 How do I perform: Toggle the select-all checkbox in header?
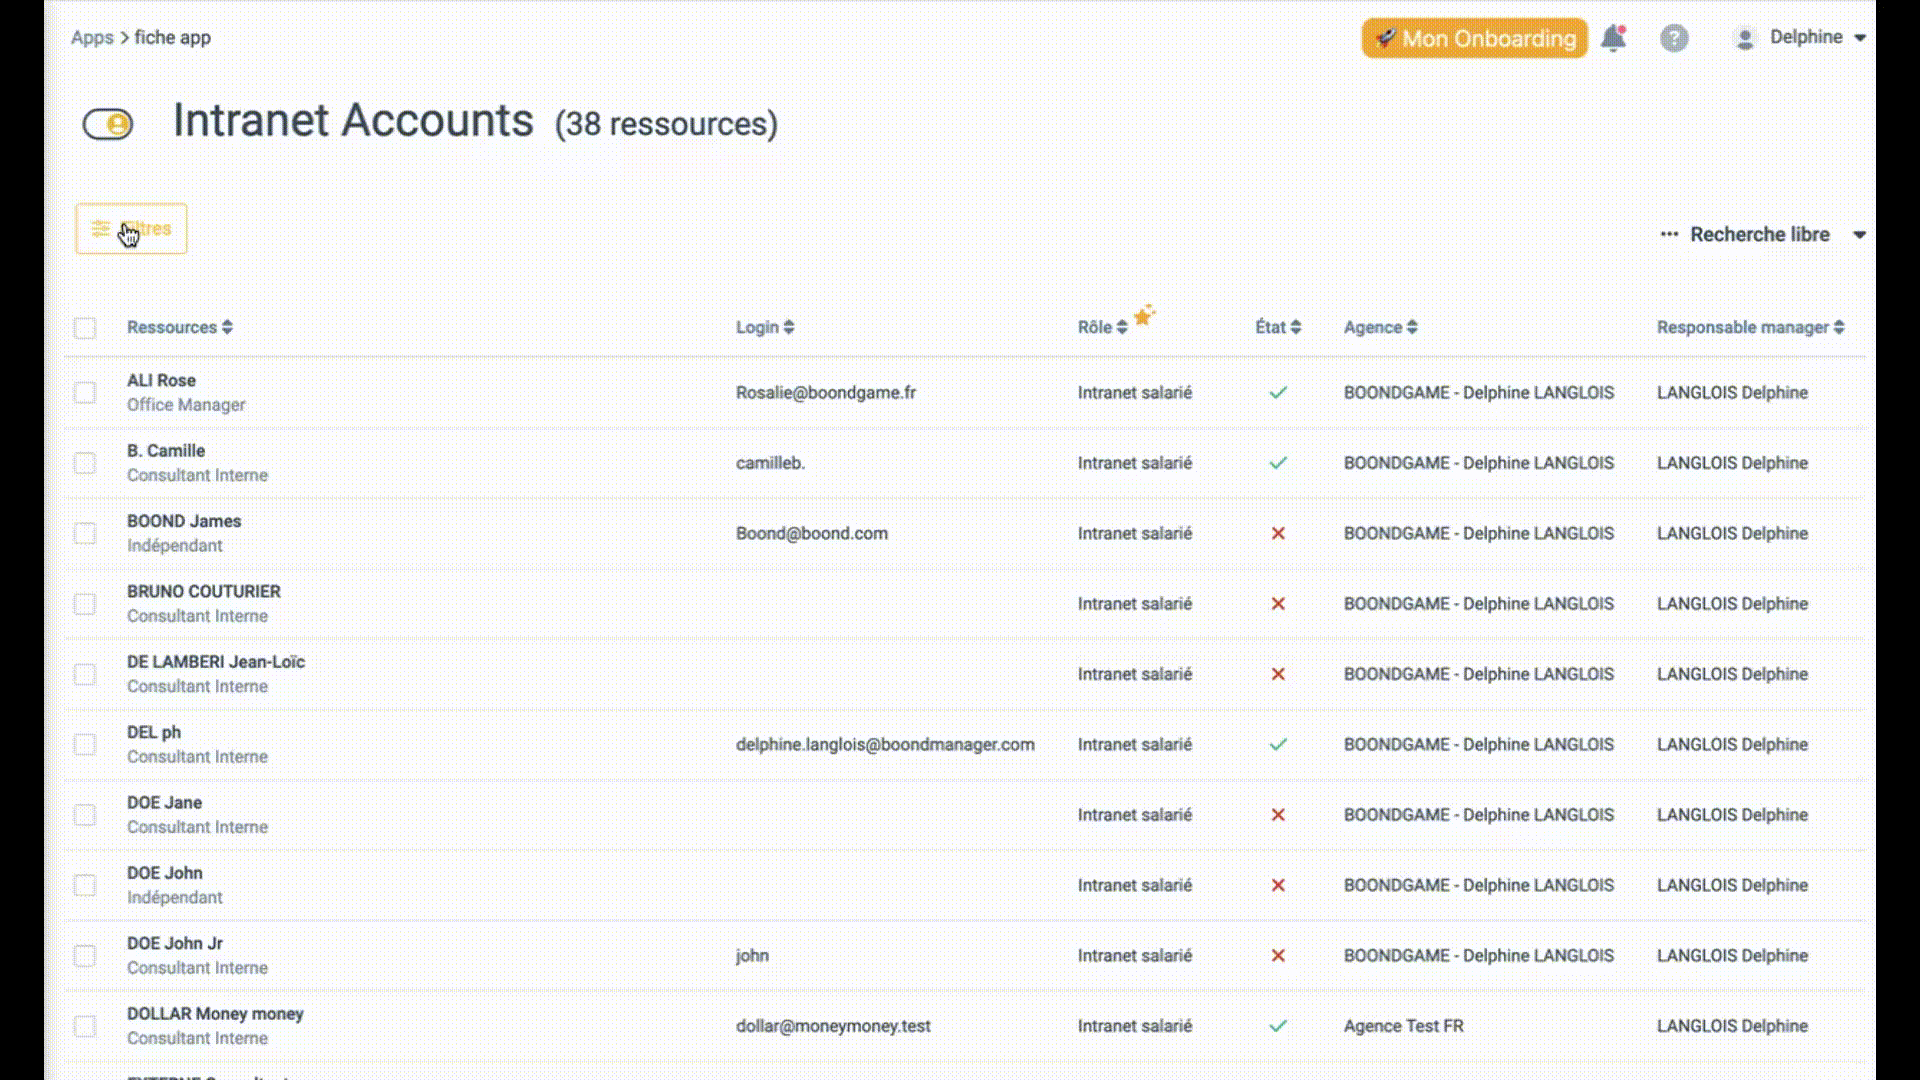(85, 328)
